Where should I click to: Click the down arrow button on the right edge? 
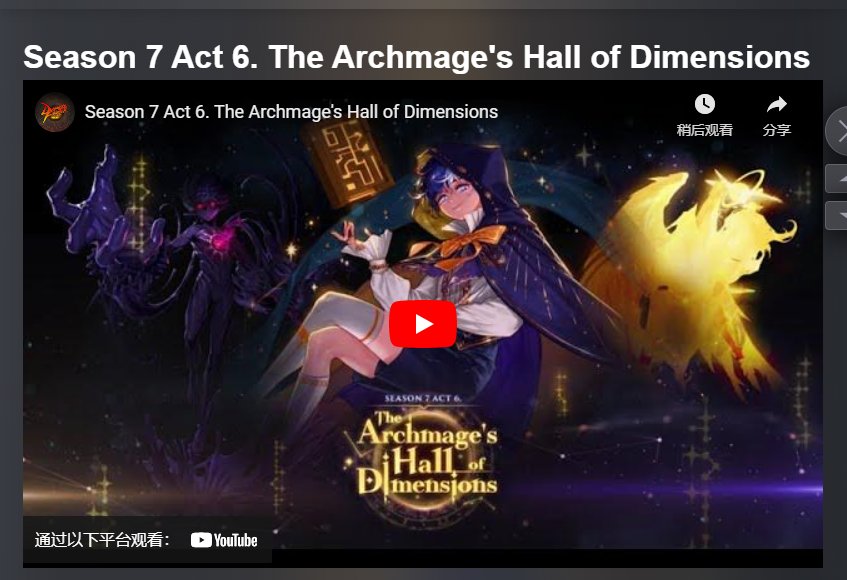[x=838, y=215]
